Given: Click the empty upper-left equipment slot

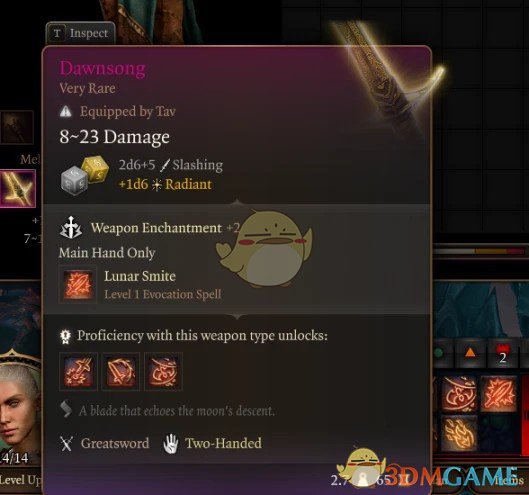Looking at the screenshot, I should tap(17, 127).
